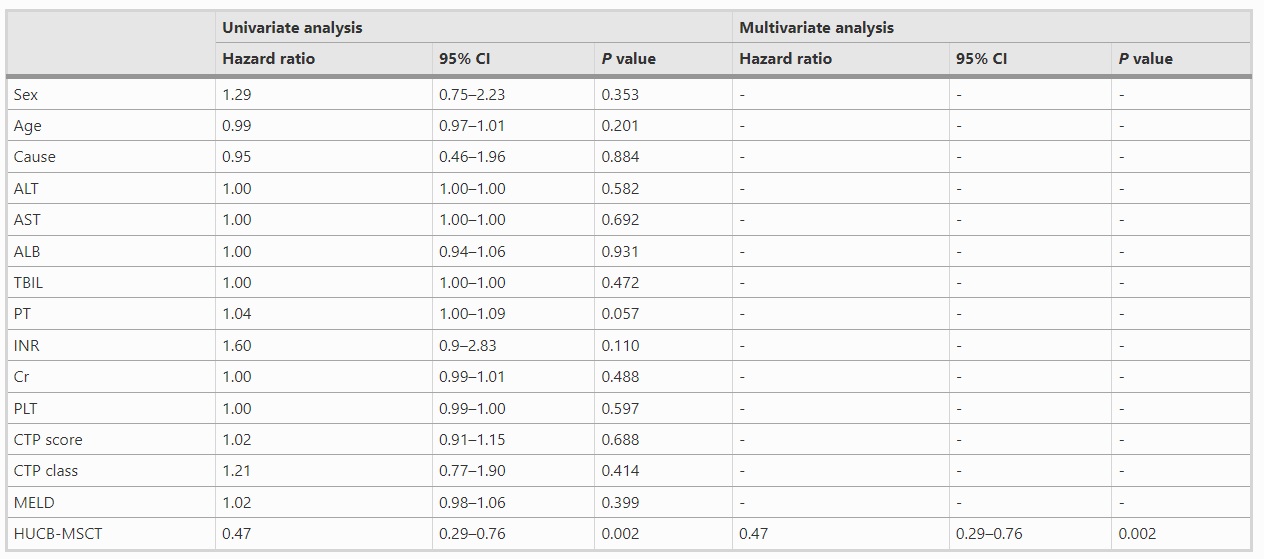The width and height of the screenshot is (1264, 559).
Task: Select the ALB confidence interval 0.94–1.06
Action: point(472,252)
